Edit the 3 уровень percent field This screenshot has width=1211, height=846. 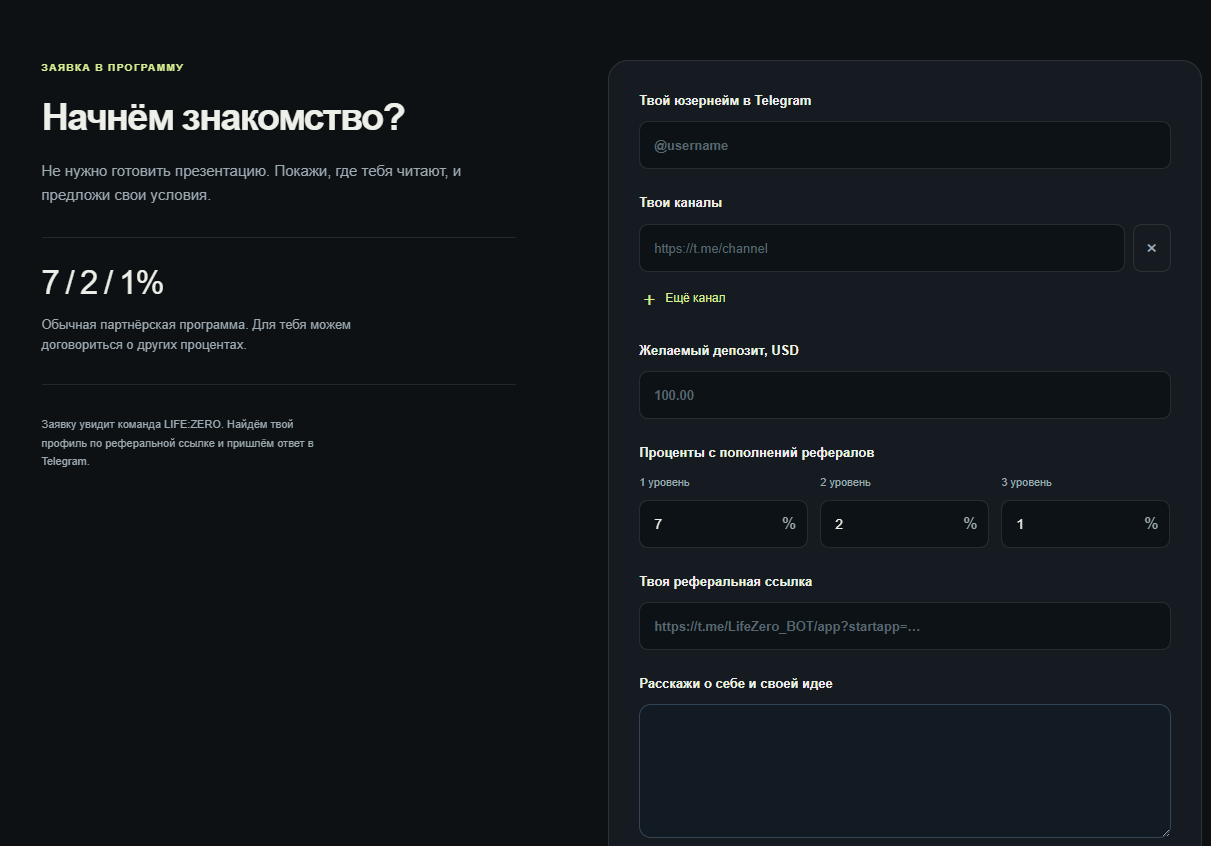pyautogui.click(x=1085, y=524)
